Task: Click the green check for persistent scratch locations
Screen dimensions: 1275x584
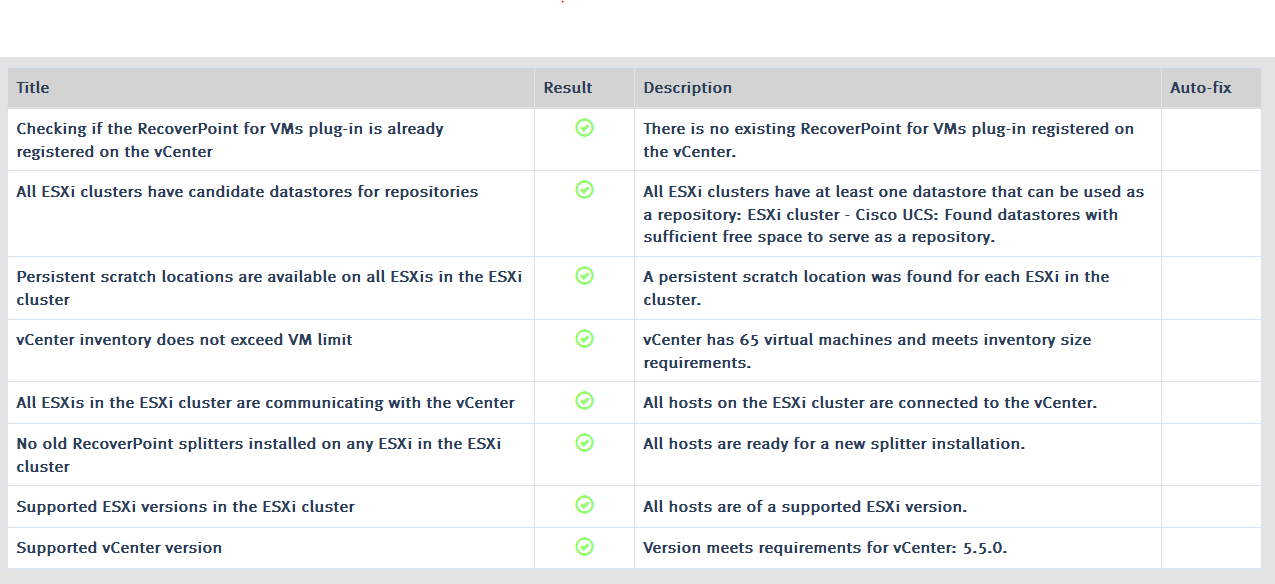Action: (585, 275)
